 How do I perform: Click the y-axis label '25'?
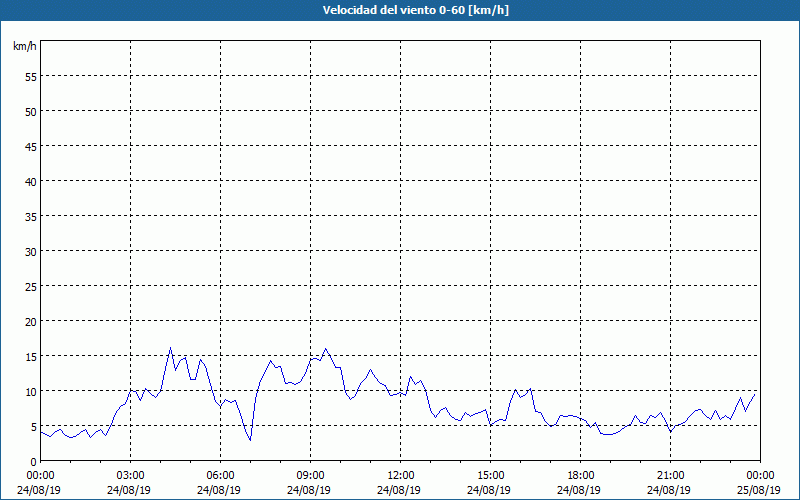pyautogui.click(x=31, y=286)
